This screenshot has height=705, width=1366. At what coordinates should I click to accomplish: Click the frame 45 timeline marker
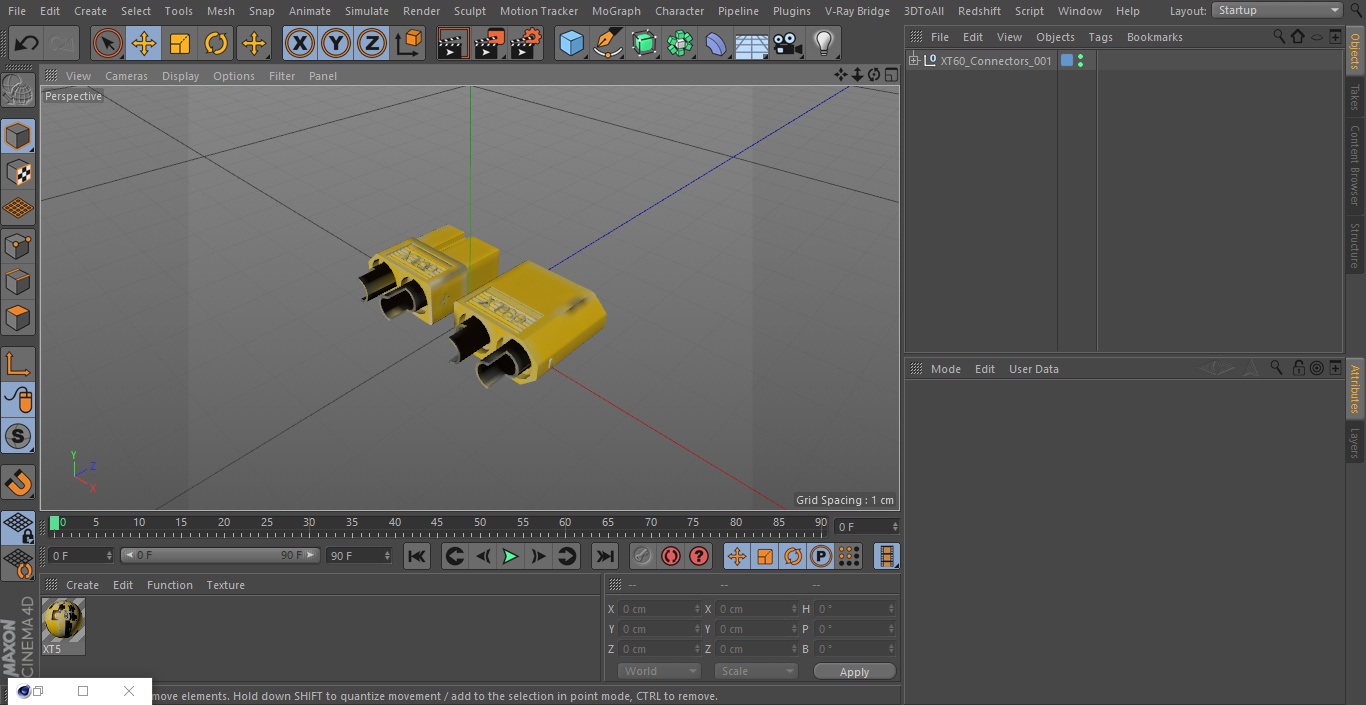437,522
